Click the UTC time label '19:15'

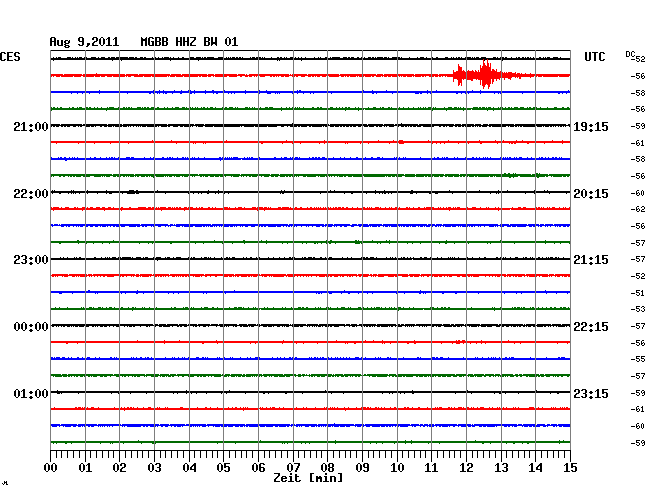click(x=591, y=127)
